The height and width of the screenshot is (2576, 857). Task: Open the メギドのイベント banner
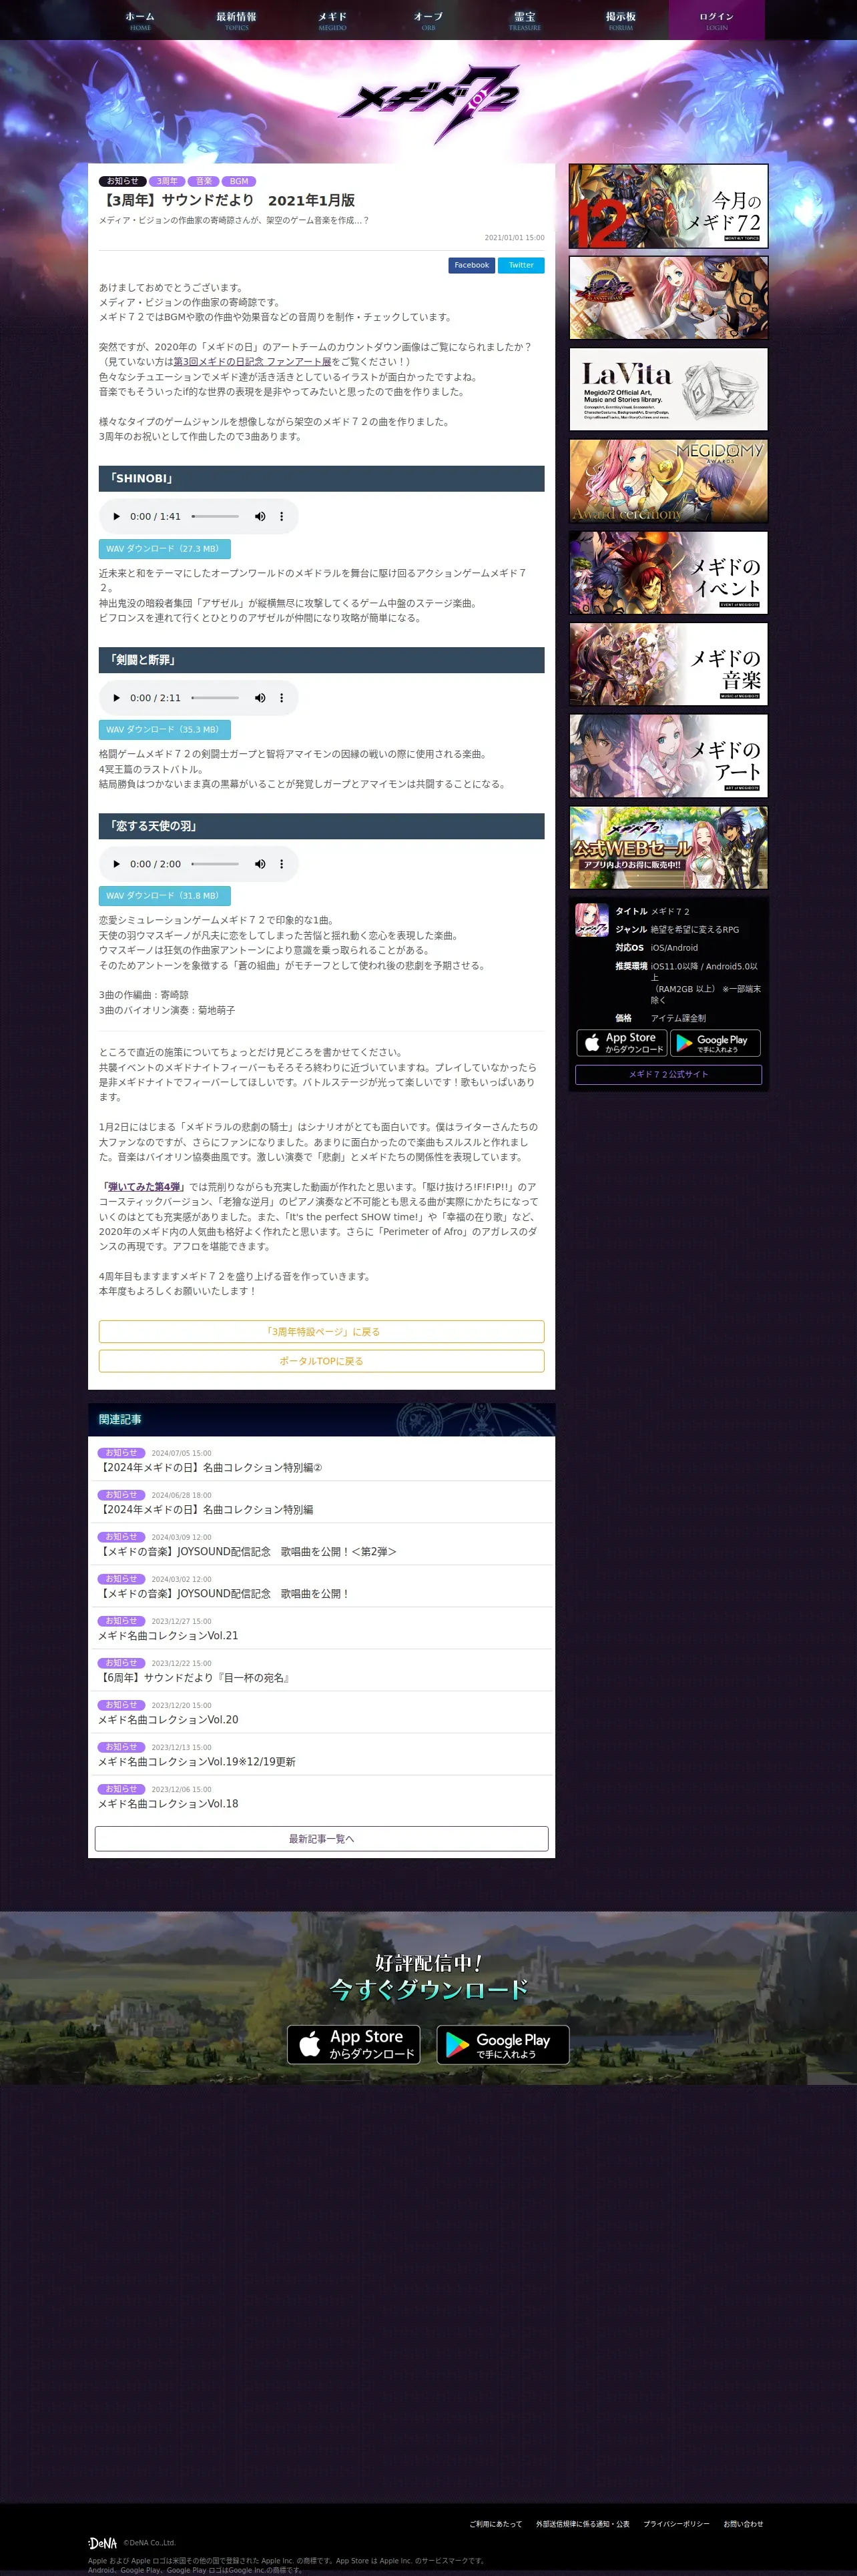pyautogui.click(x=668, y=573)
